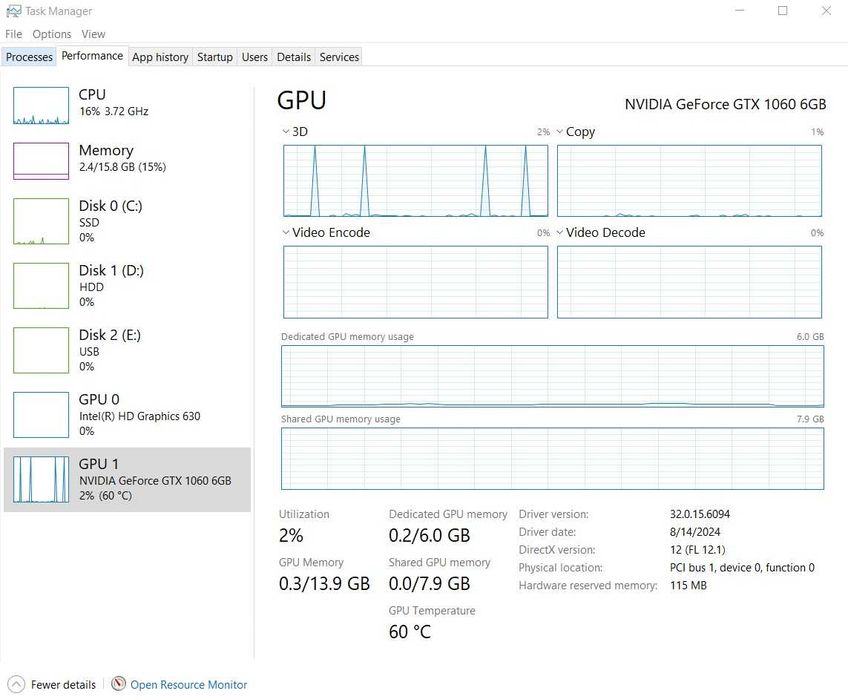Select the GPU 0 Intel graph thumbnail
Viewport: 848px width, 700px height.
click(x=41, y=415)
